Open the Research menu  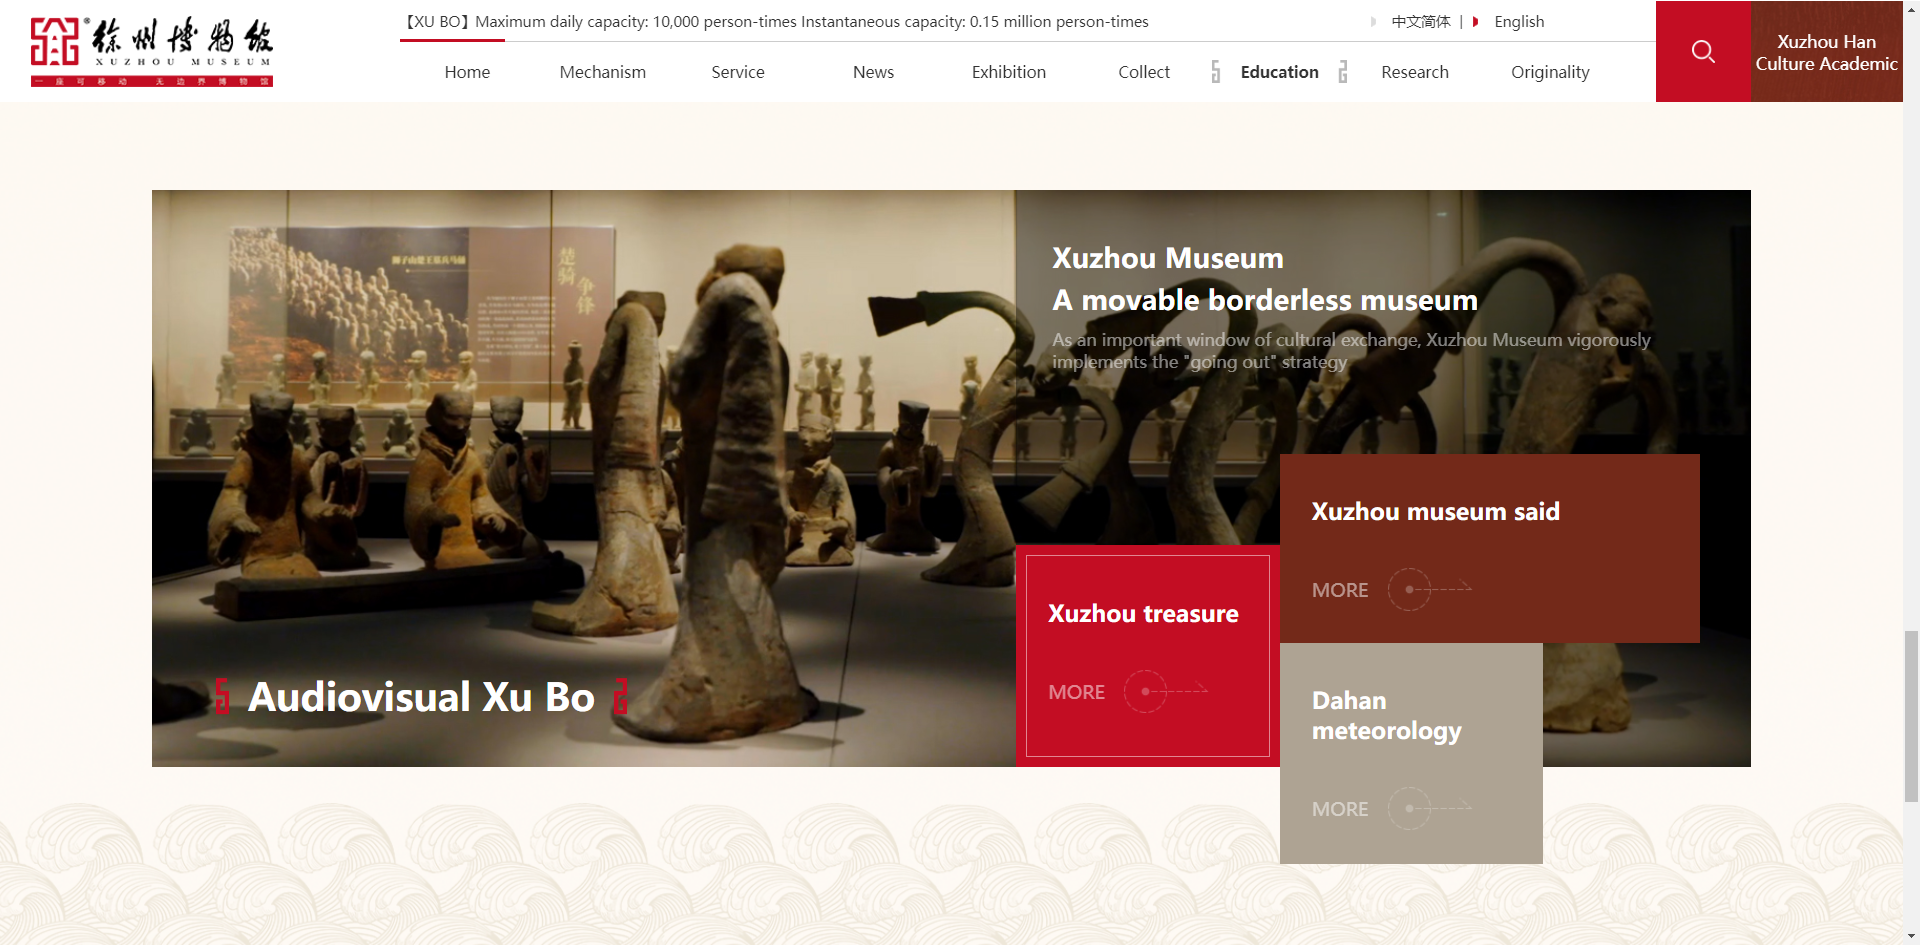pyautogui.click(x=1415, y=72)
